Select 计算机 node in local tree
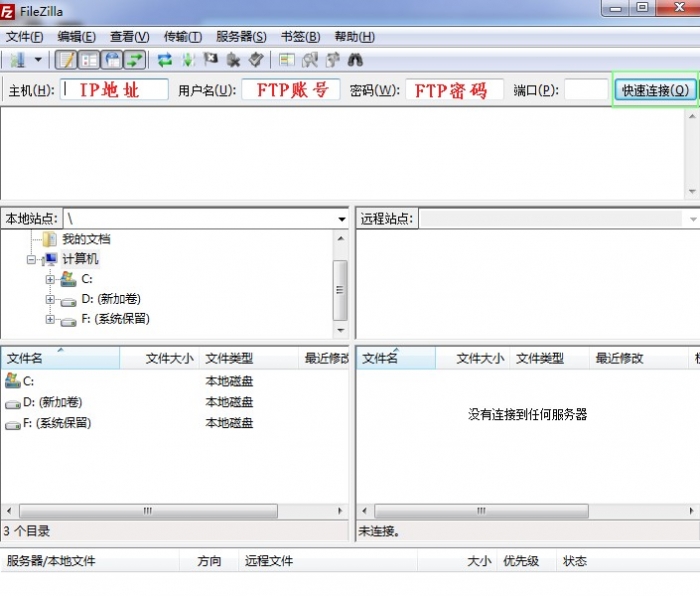Viewport: 700px width, 596px height. coord(80,259)
